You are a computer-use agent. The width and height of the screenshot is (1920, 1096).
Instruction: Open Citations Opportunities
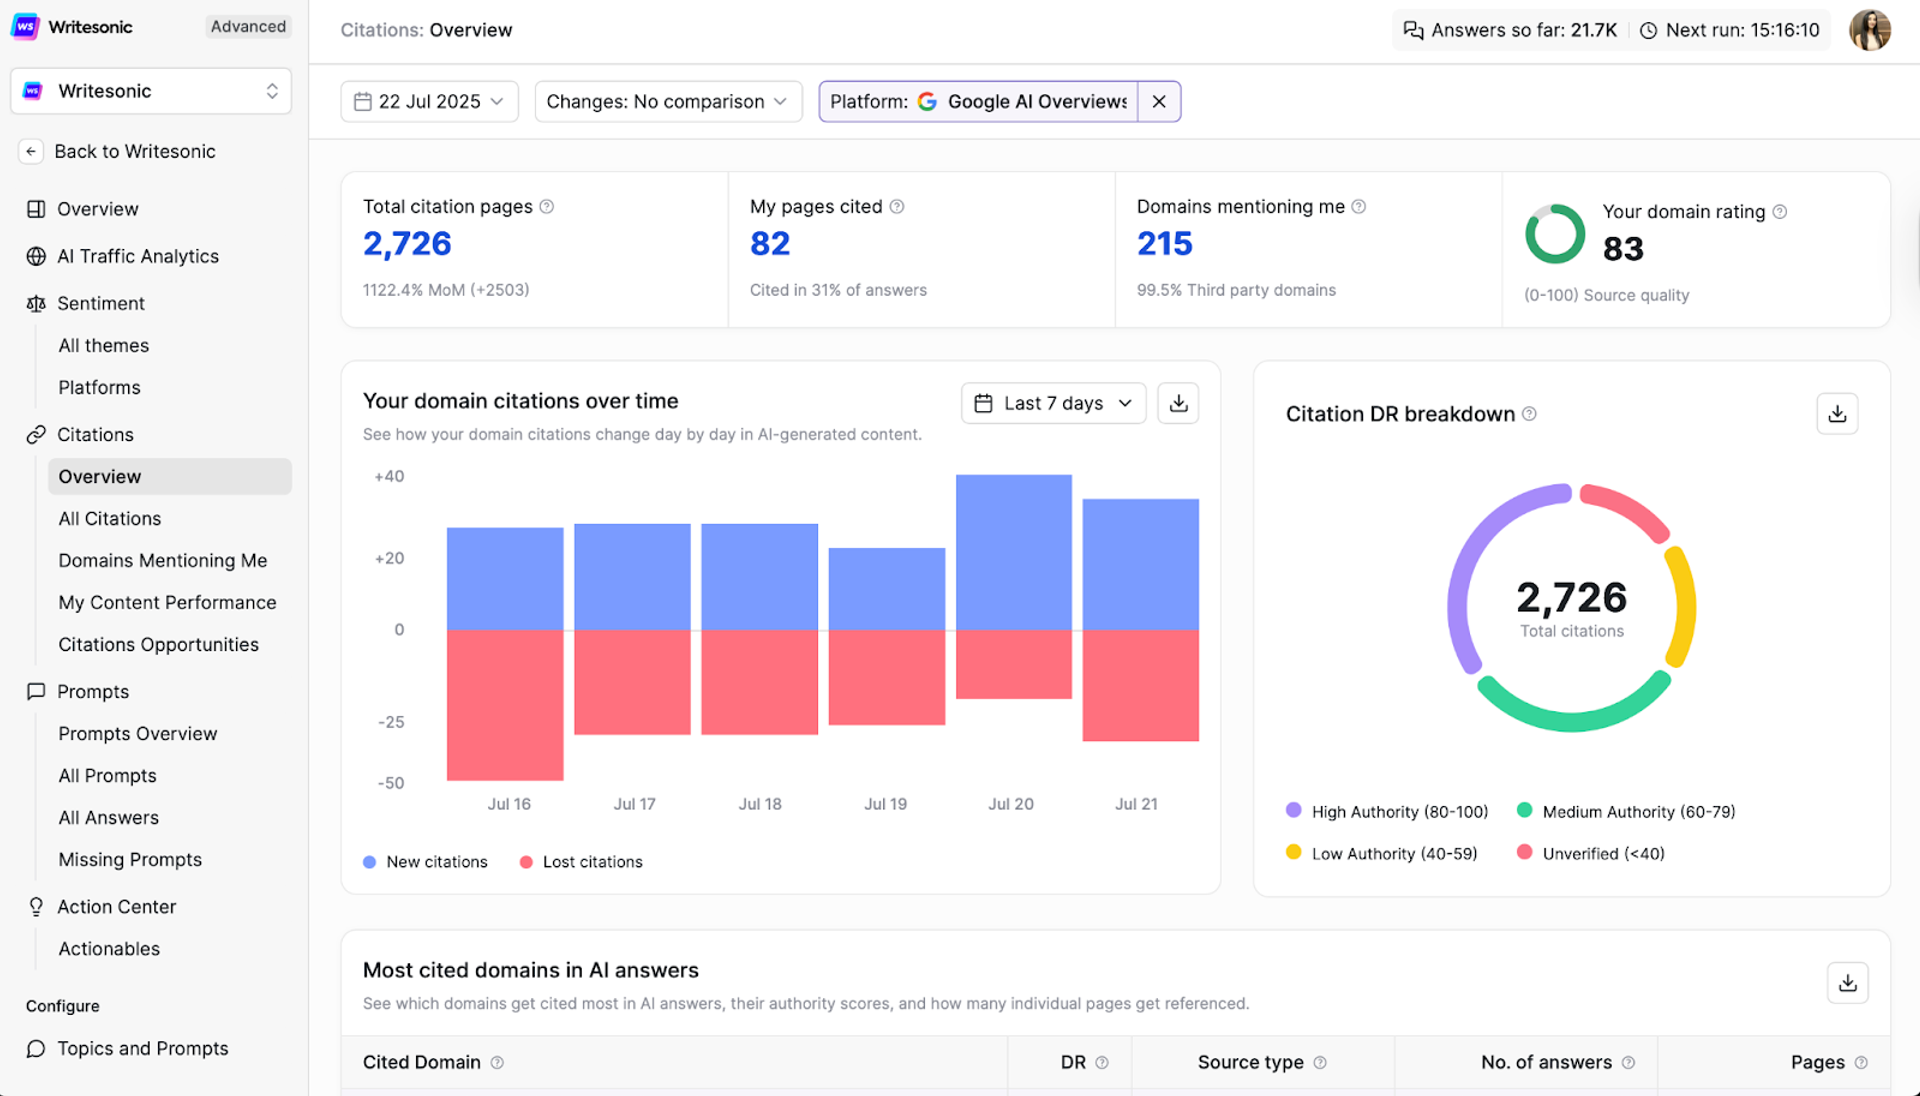[158, 644]
